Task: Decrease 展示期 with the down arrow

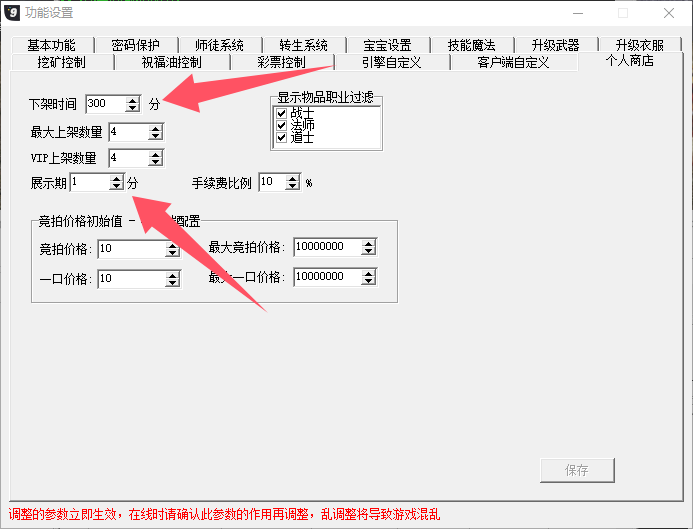Action: coord(116,186)
